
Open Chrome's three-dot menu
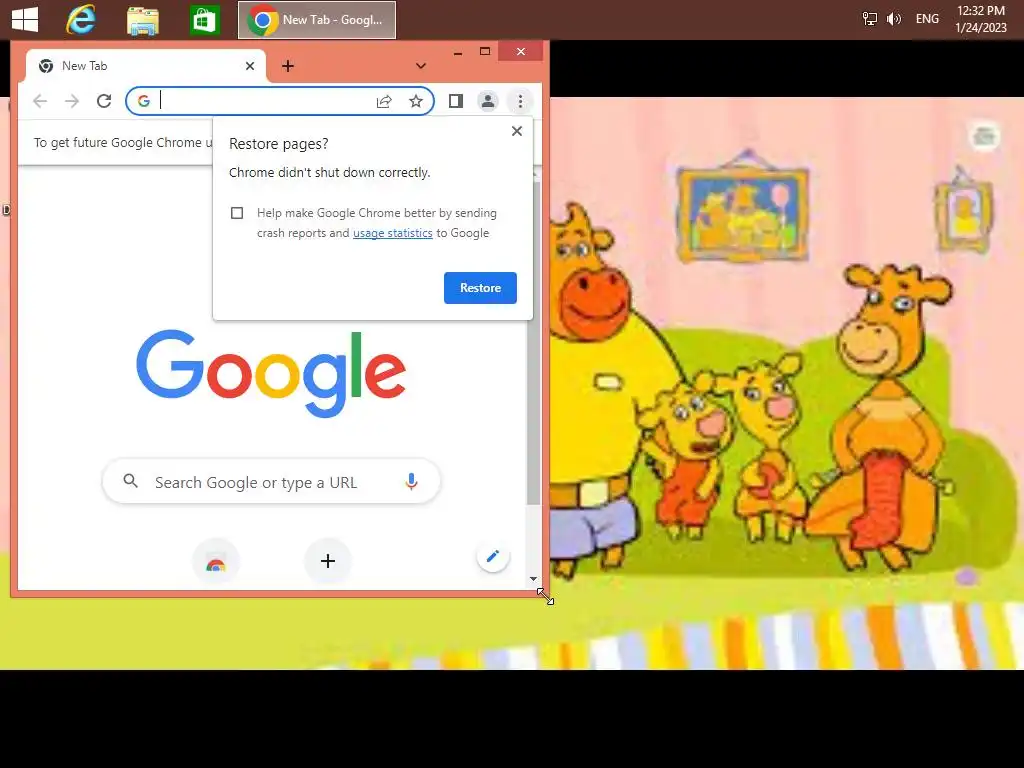pyautogui.click(x=520, y=101)
